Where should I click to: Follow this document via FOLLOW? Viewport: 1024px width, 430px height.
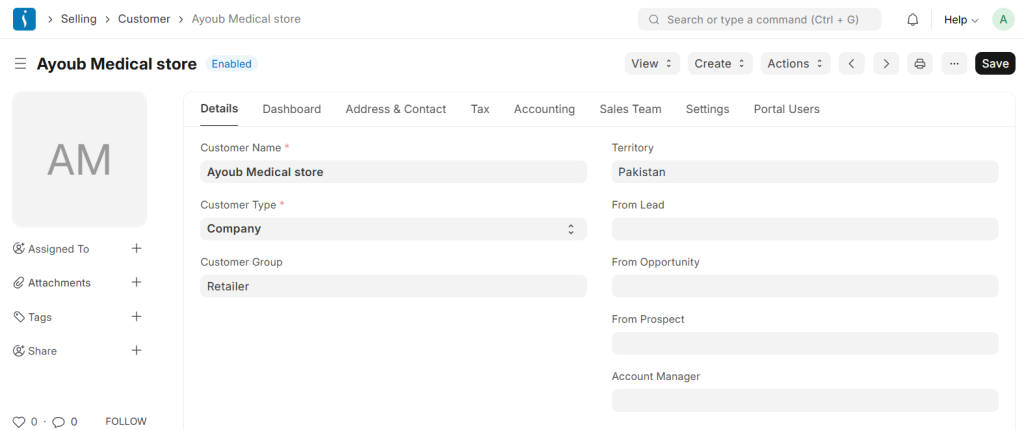point(126,422)
